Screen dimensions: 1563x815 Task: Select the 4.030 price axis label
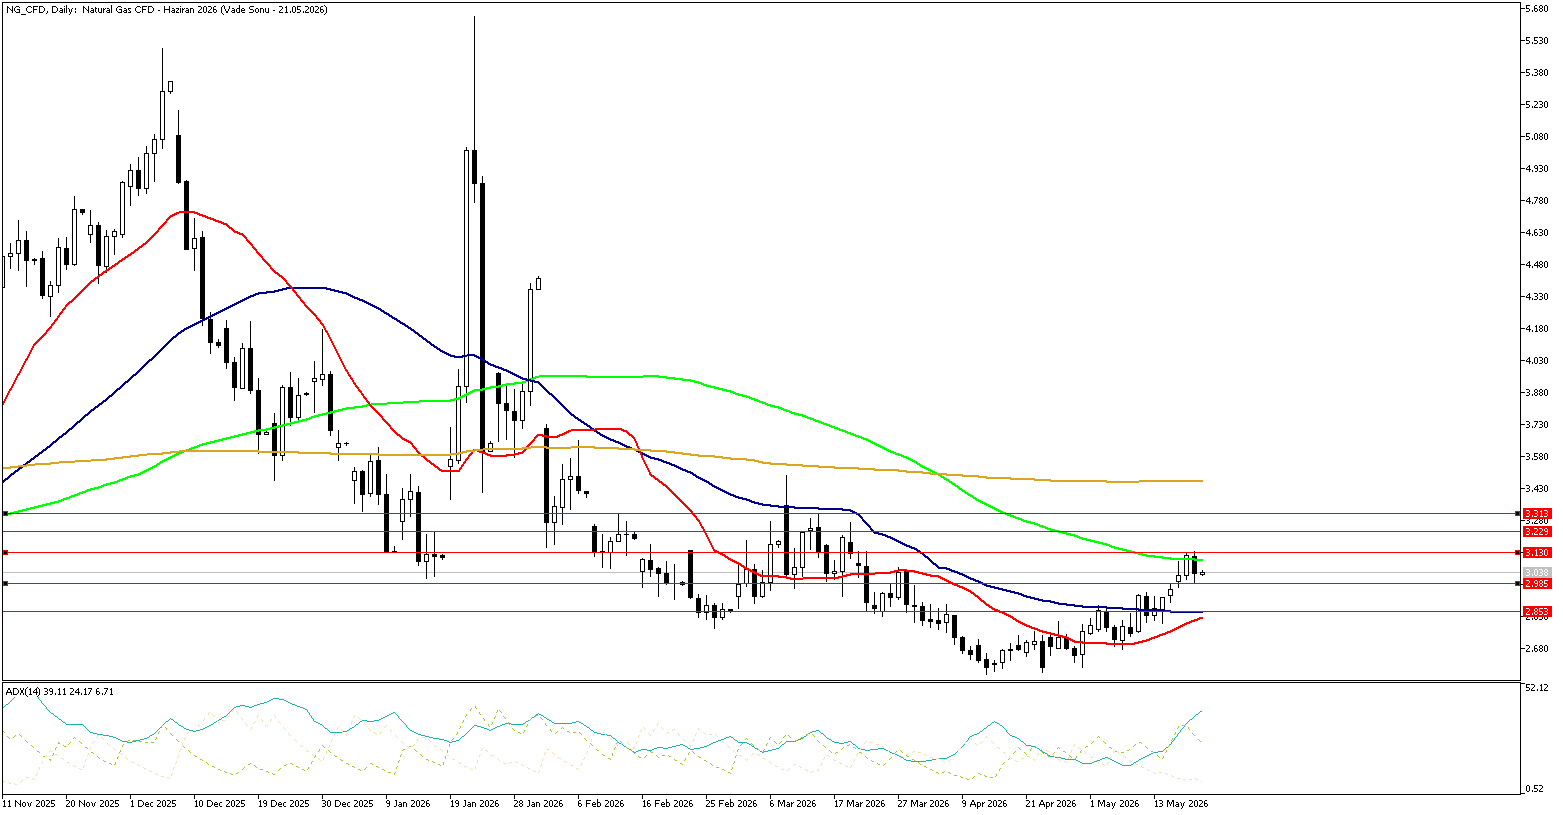click(x=1537, y=361)
